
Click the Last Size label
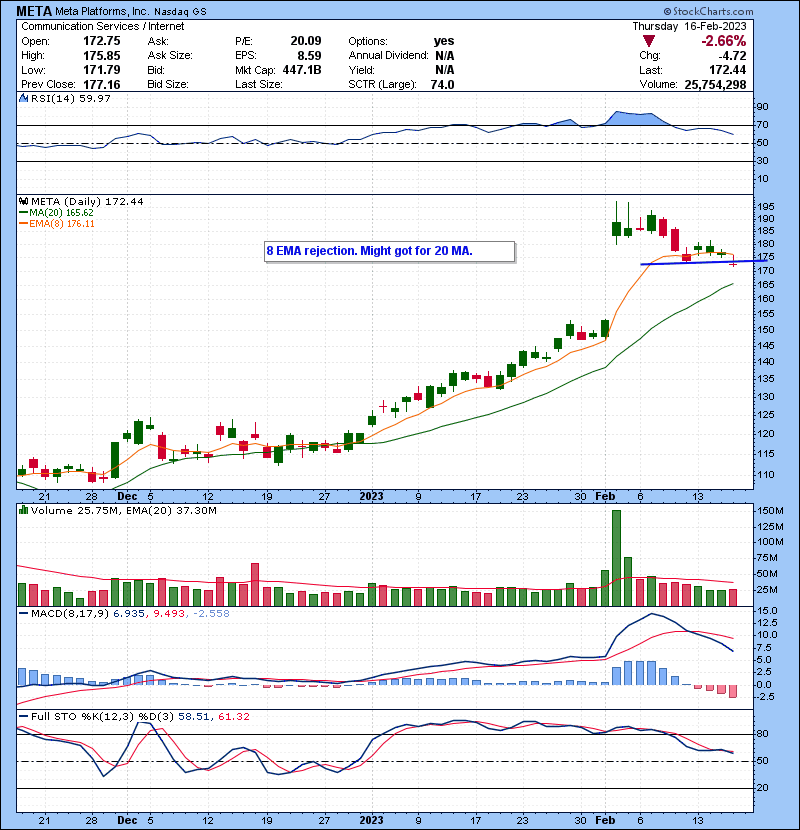pos(259,85)
